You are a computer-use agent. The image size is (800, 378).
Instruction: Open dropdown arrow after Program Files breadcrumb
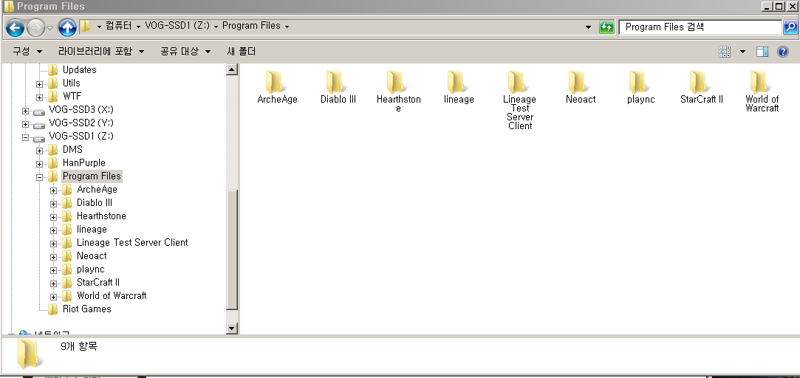tap(287, 27)
